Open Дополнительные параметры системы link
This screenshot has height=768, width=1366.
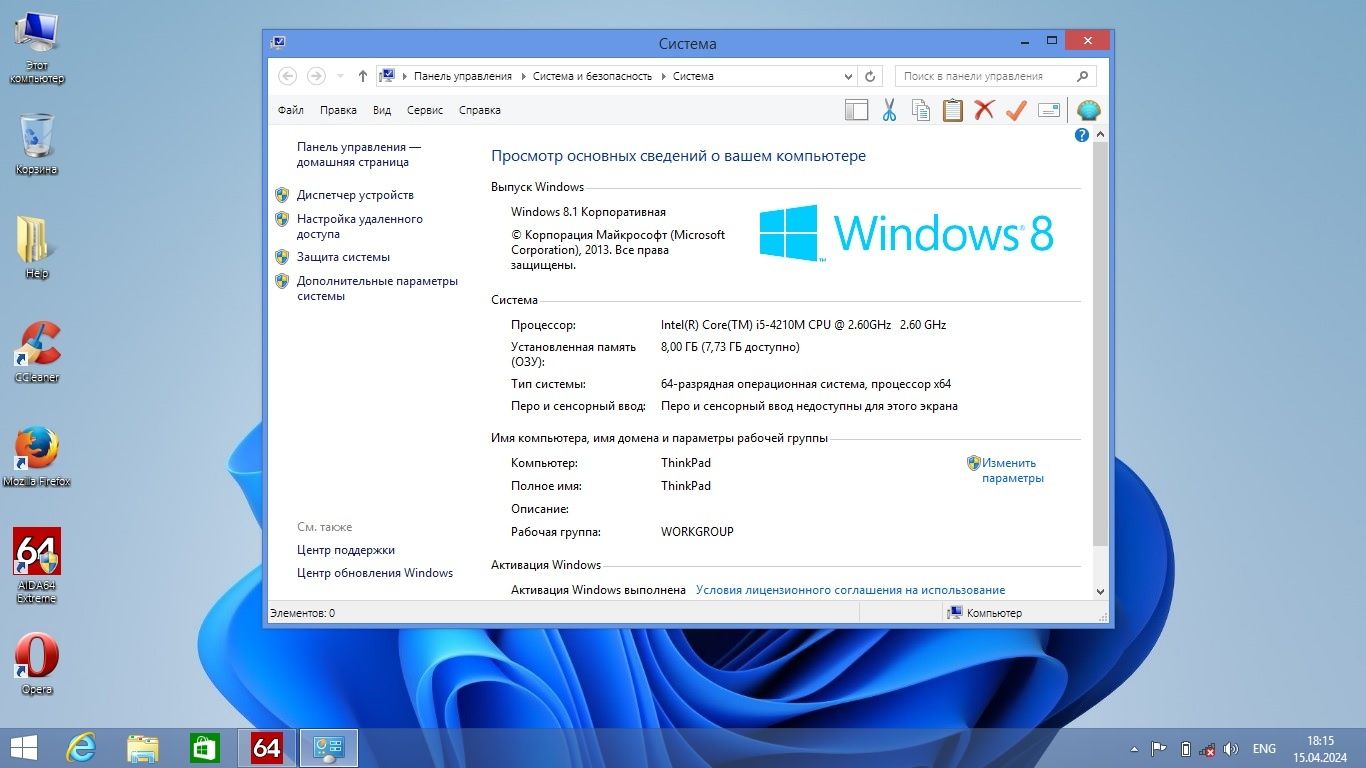pos(377,288)
